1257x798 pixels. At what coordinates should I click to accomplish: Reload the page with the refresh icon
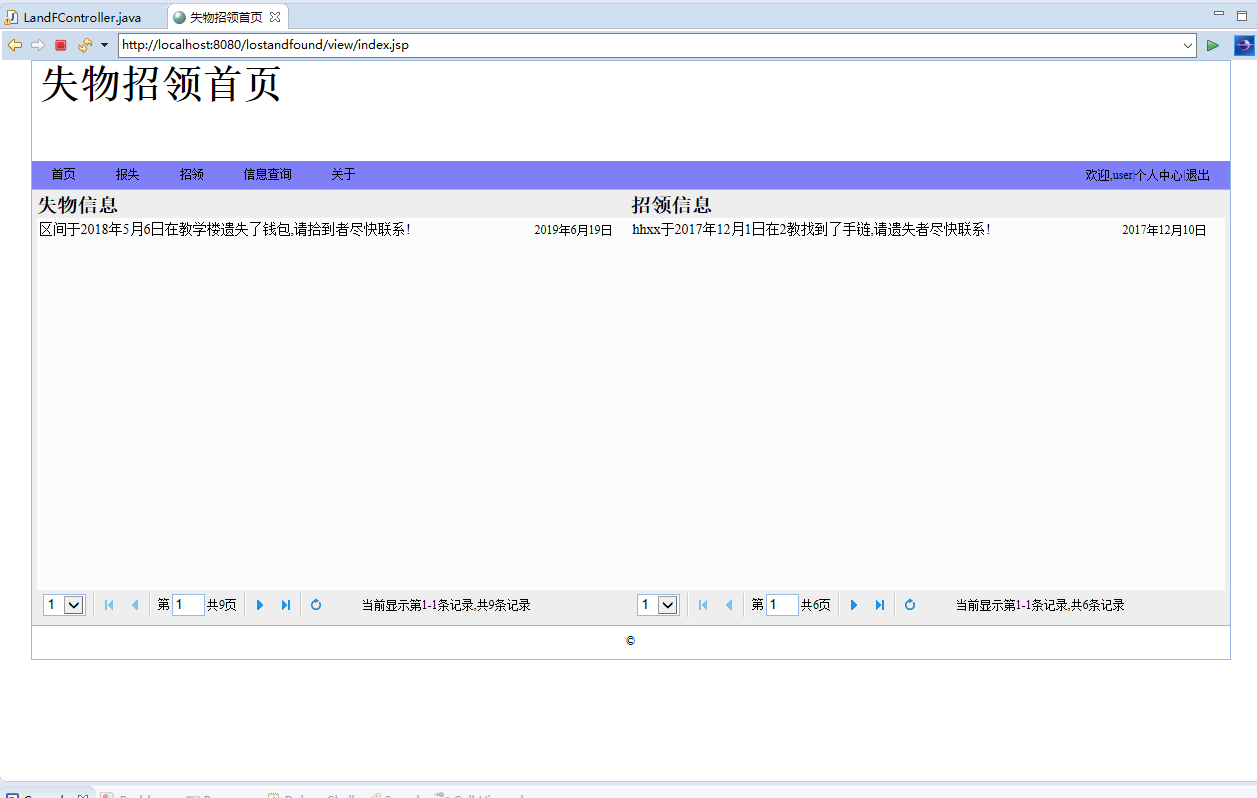[83, 45]
